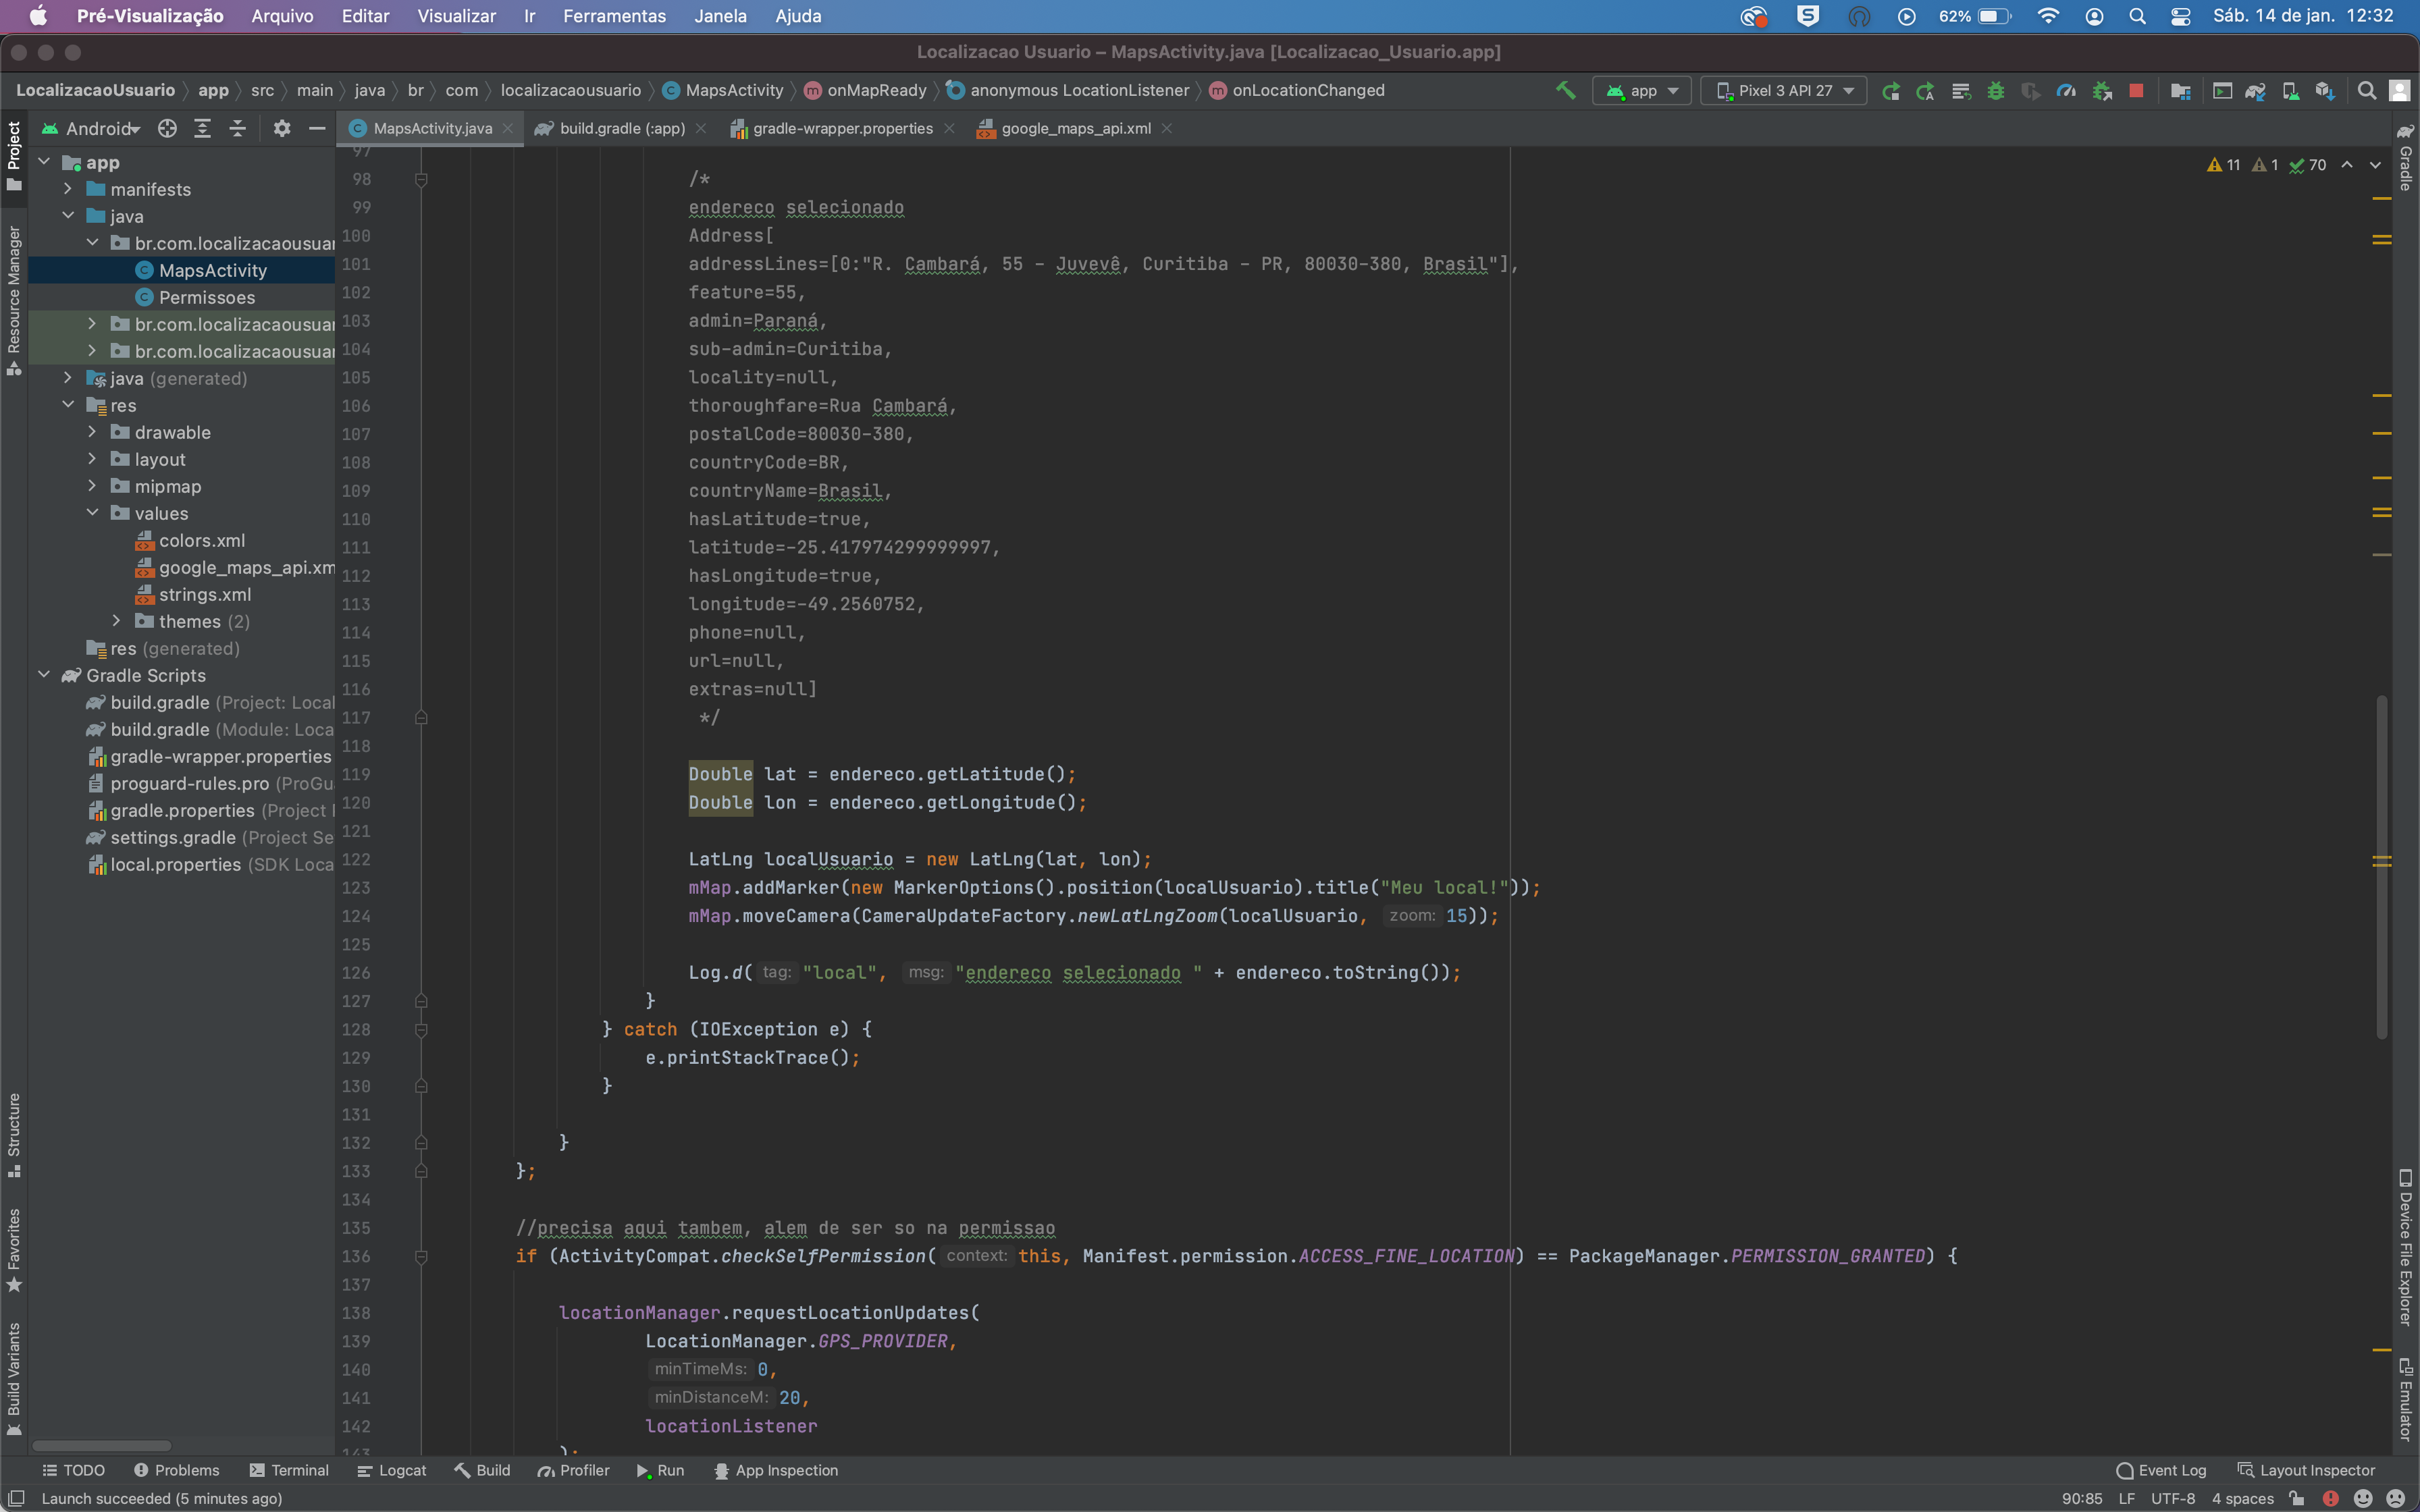Image resolution: width=2420 pixels, height=1512 pixels.
Task: Collapse the res folder
Action: point(68,405)
